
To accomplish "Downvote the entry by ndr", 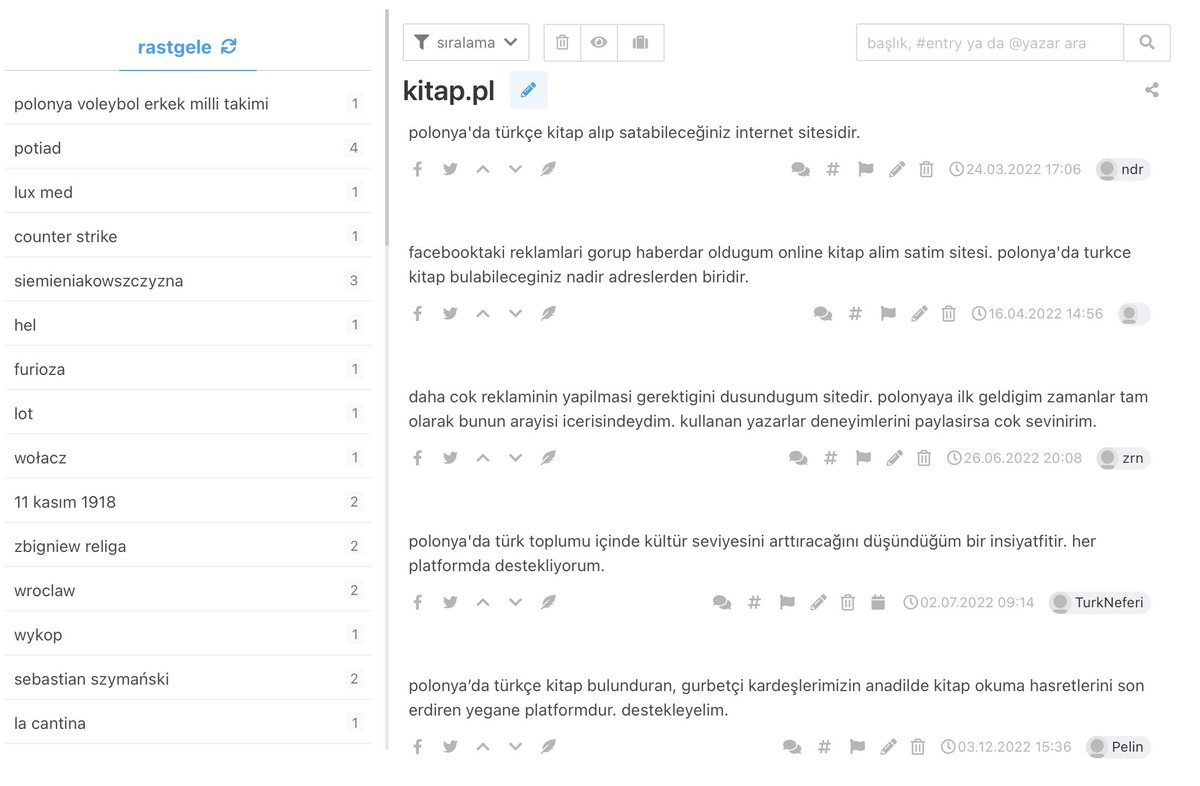I will pyautogui.click(x=515, y=169).
